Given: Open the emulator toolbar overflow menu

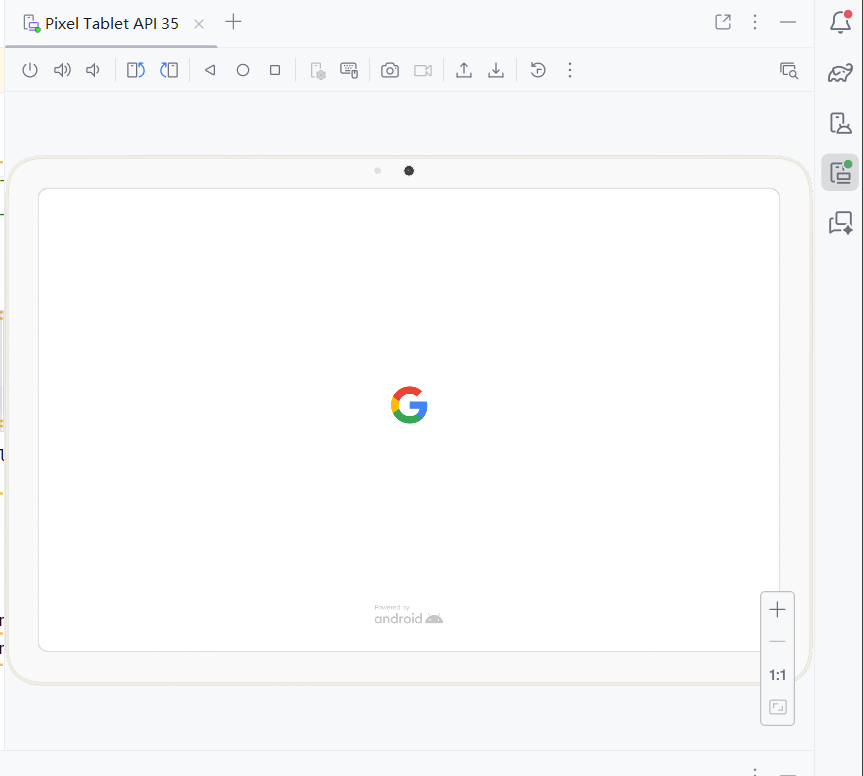Looking at the screenshot, I should 570,70.
